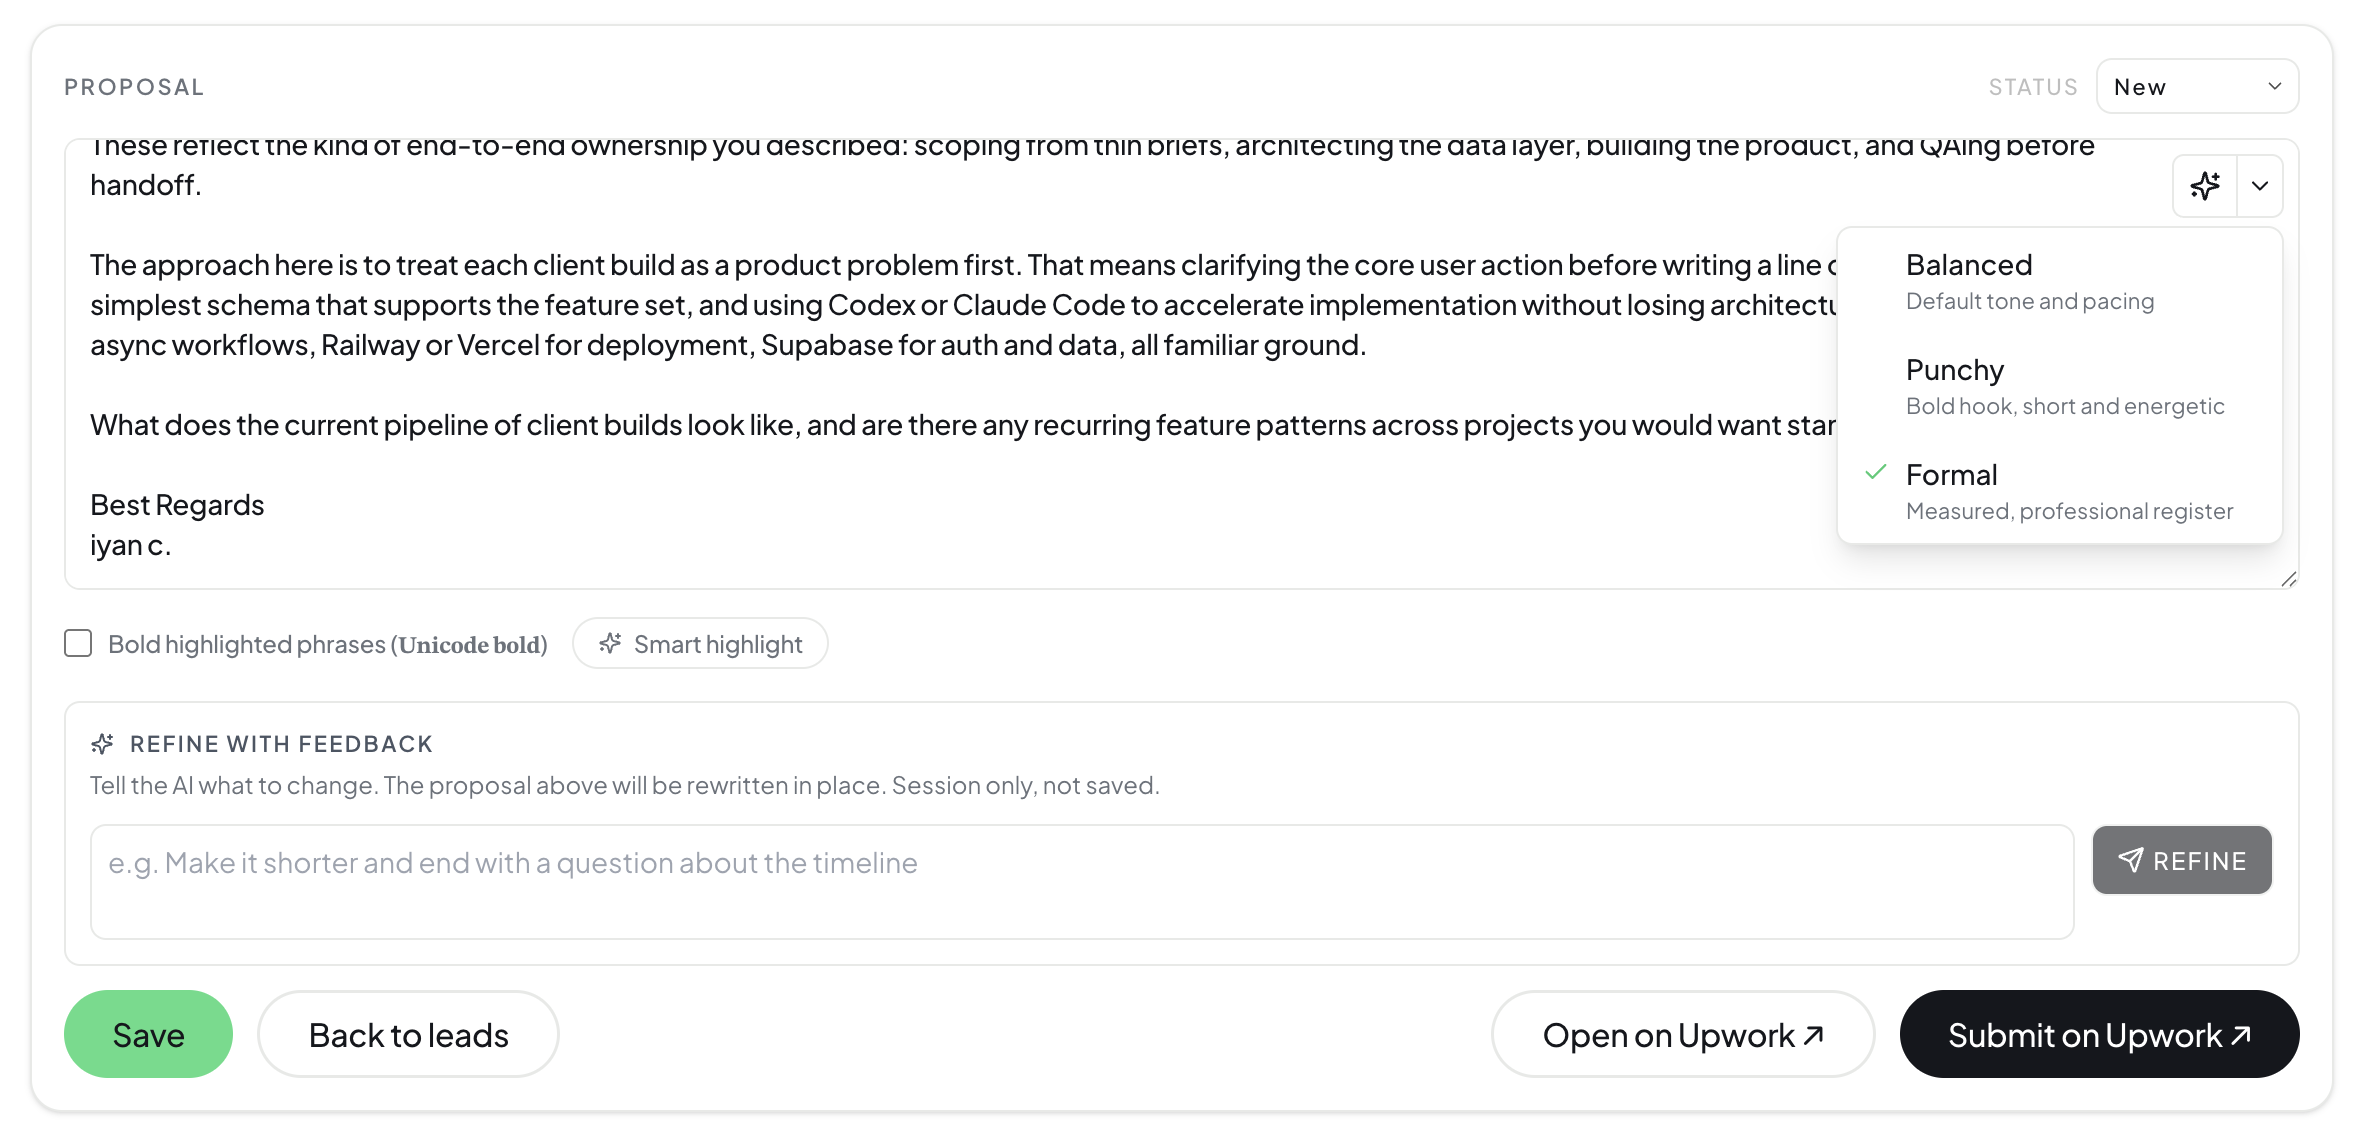Click the Smart highlight button

[700, 644]
